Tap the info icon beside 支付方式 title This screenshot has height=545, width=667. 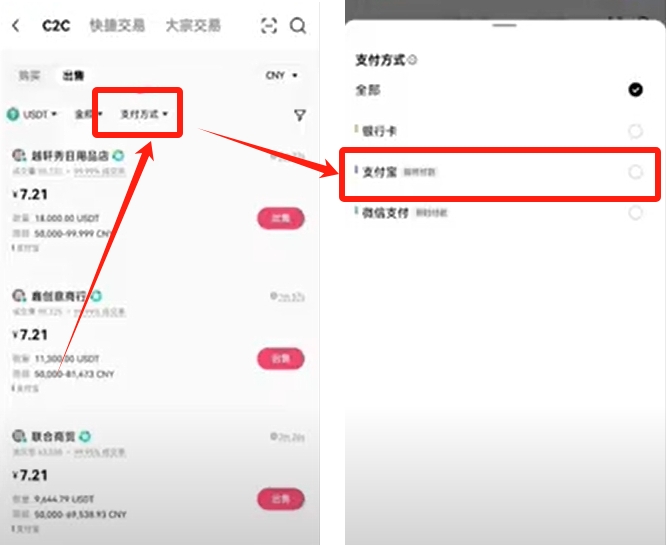(412, 60)
